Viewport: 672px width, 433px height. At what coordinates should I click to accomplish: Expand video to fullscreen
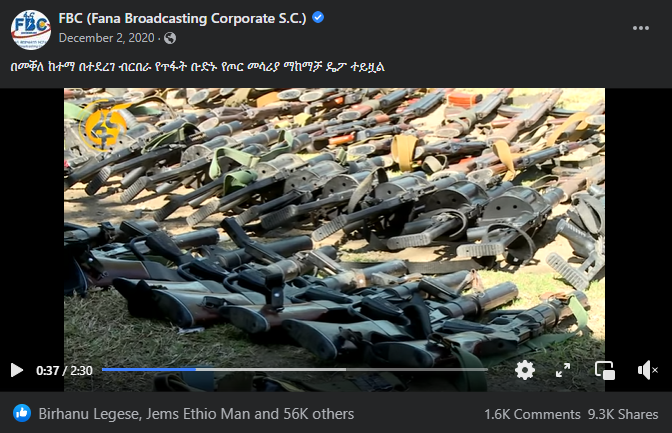click(x=563, y=370)
